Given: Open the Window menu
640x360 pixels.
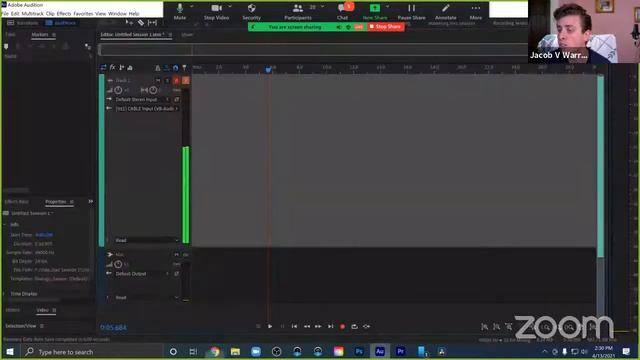Looking at the screenshot, I should pos(118,13).
